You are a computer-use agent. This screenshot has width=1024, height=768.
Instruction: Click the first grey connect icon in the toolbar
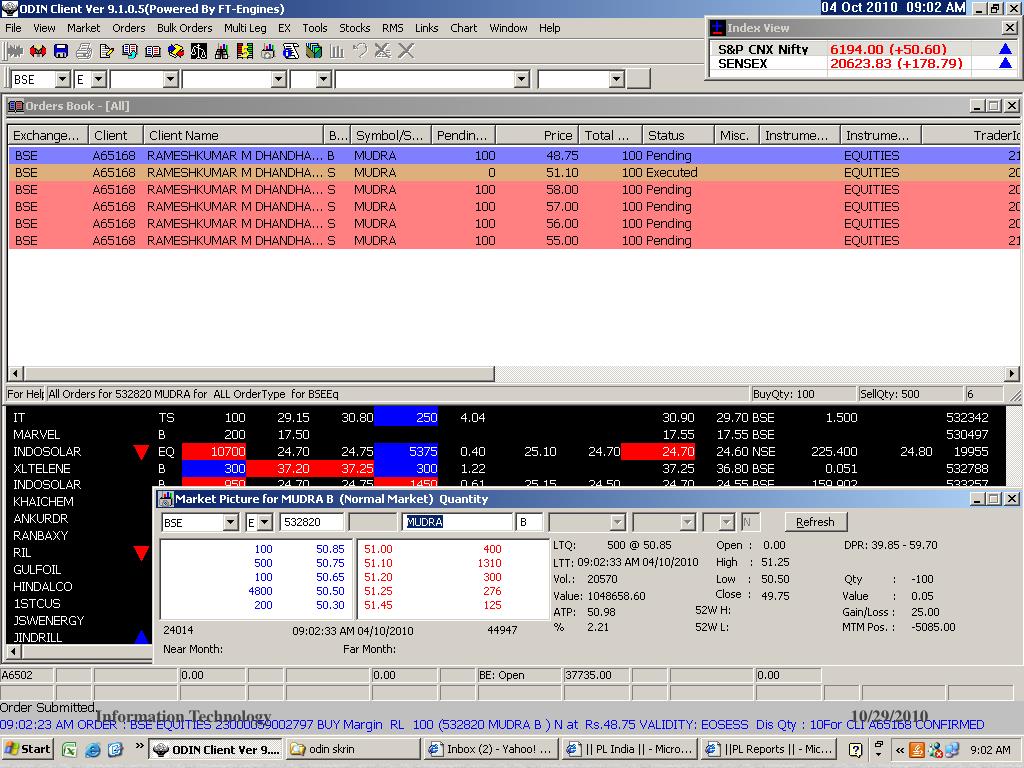(15, 51)
